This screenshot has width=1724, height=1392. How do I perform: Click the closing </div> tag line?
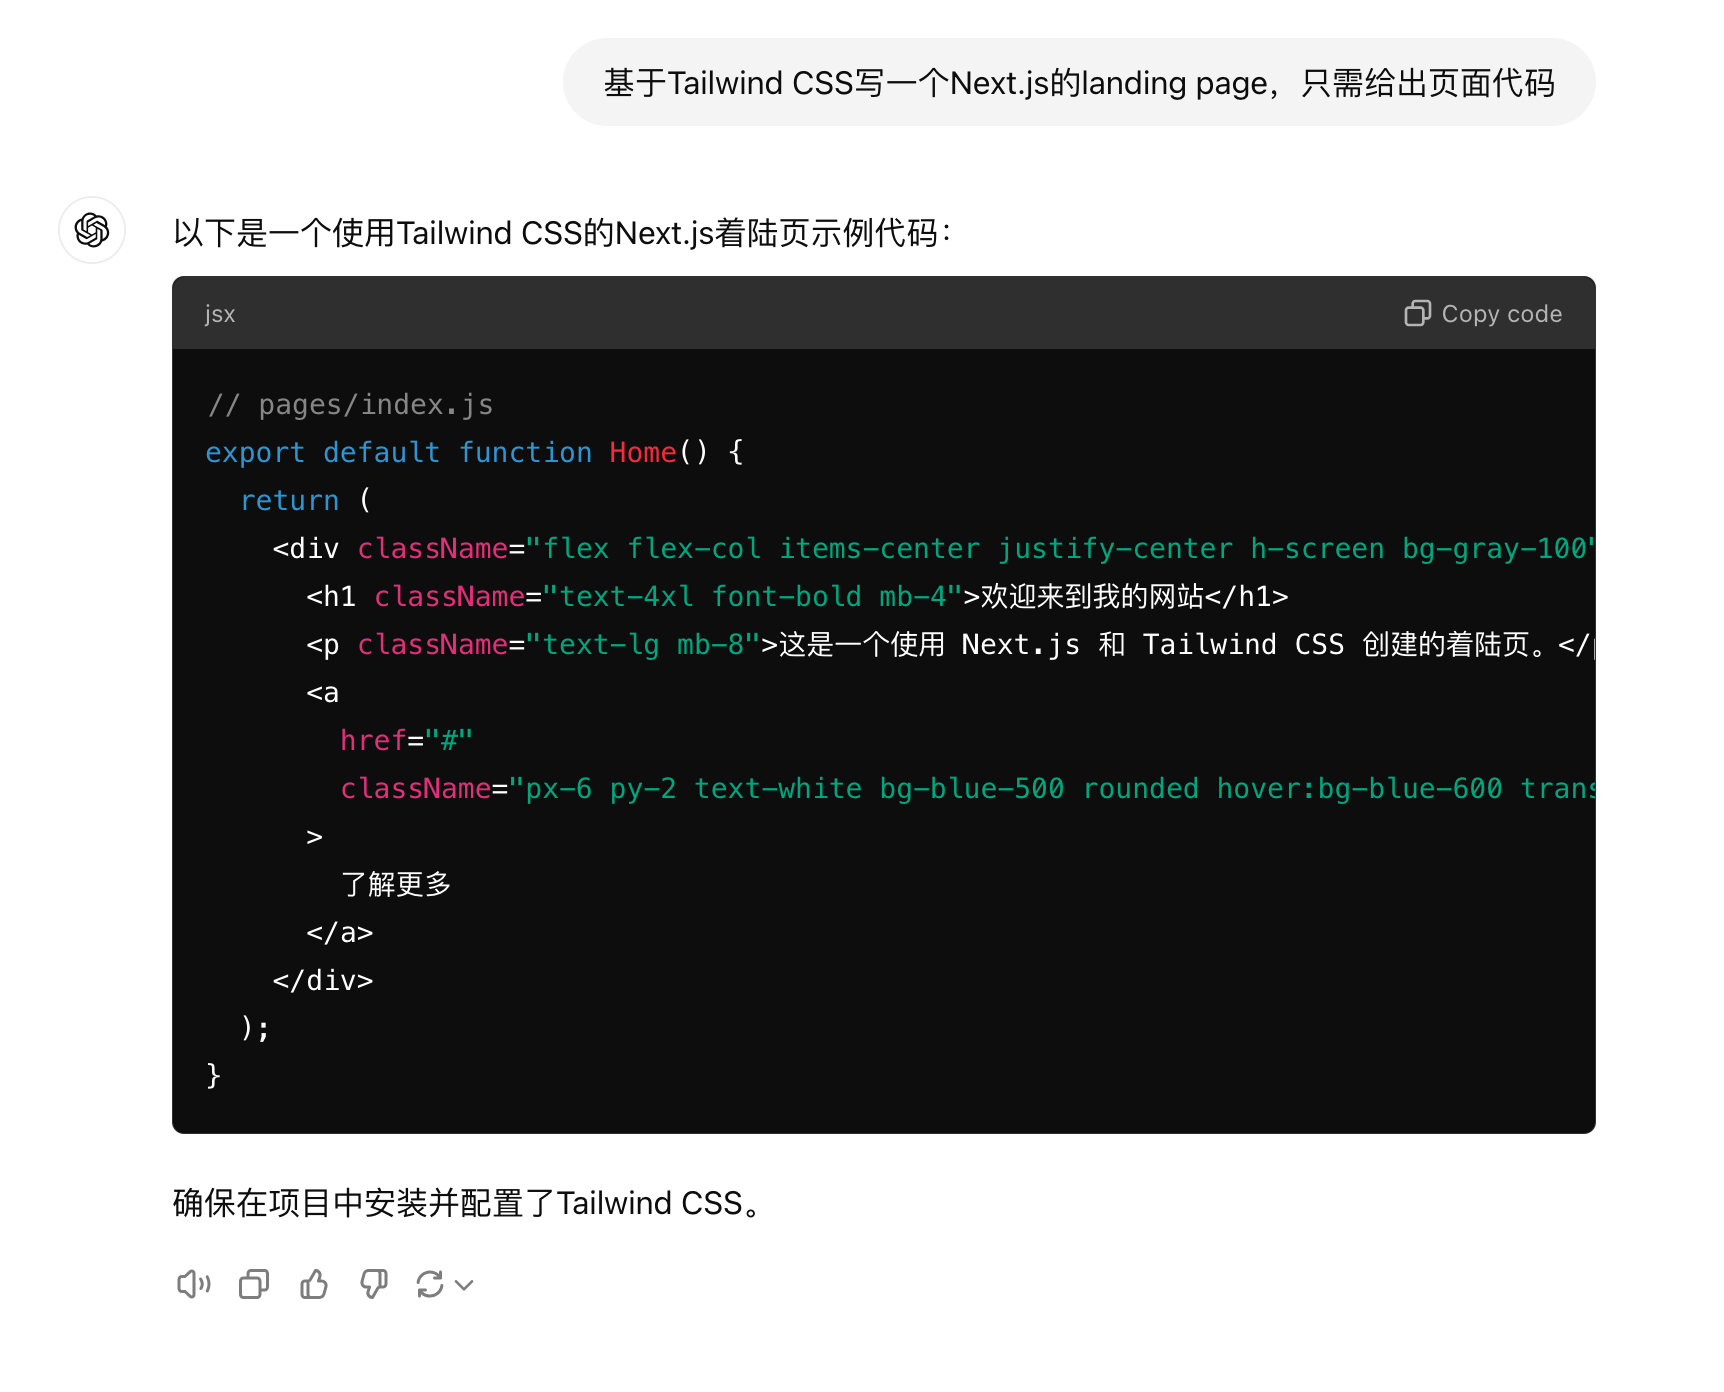point(323,980)
